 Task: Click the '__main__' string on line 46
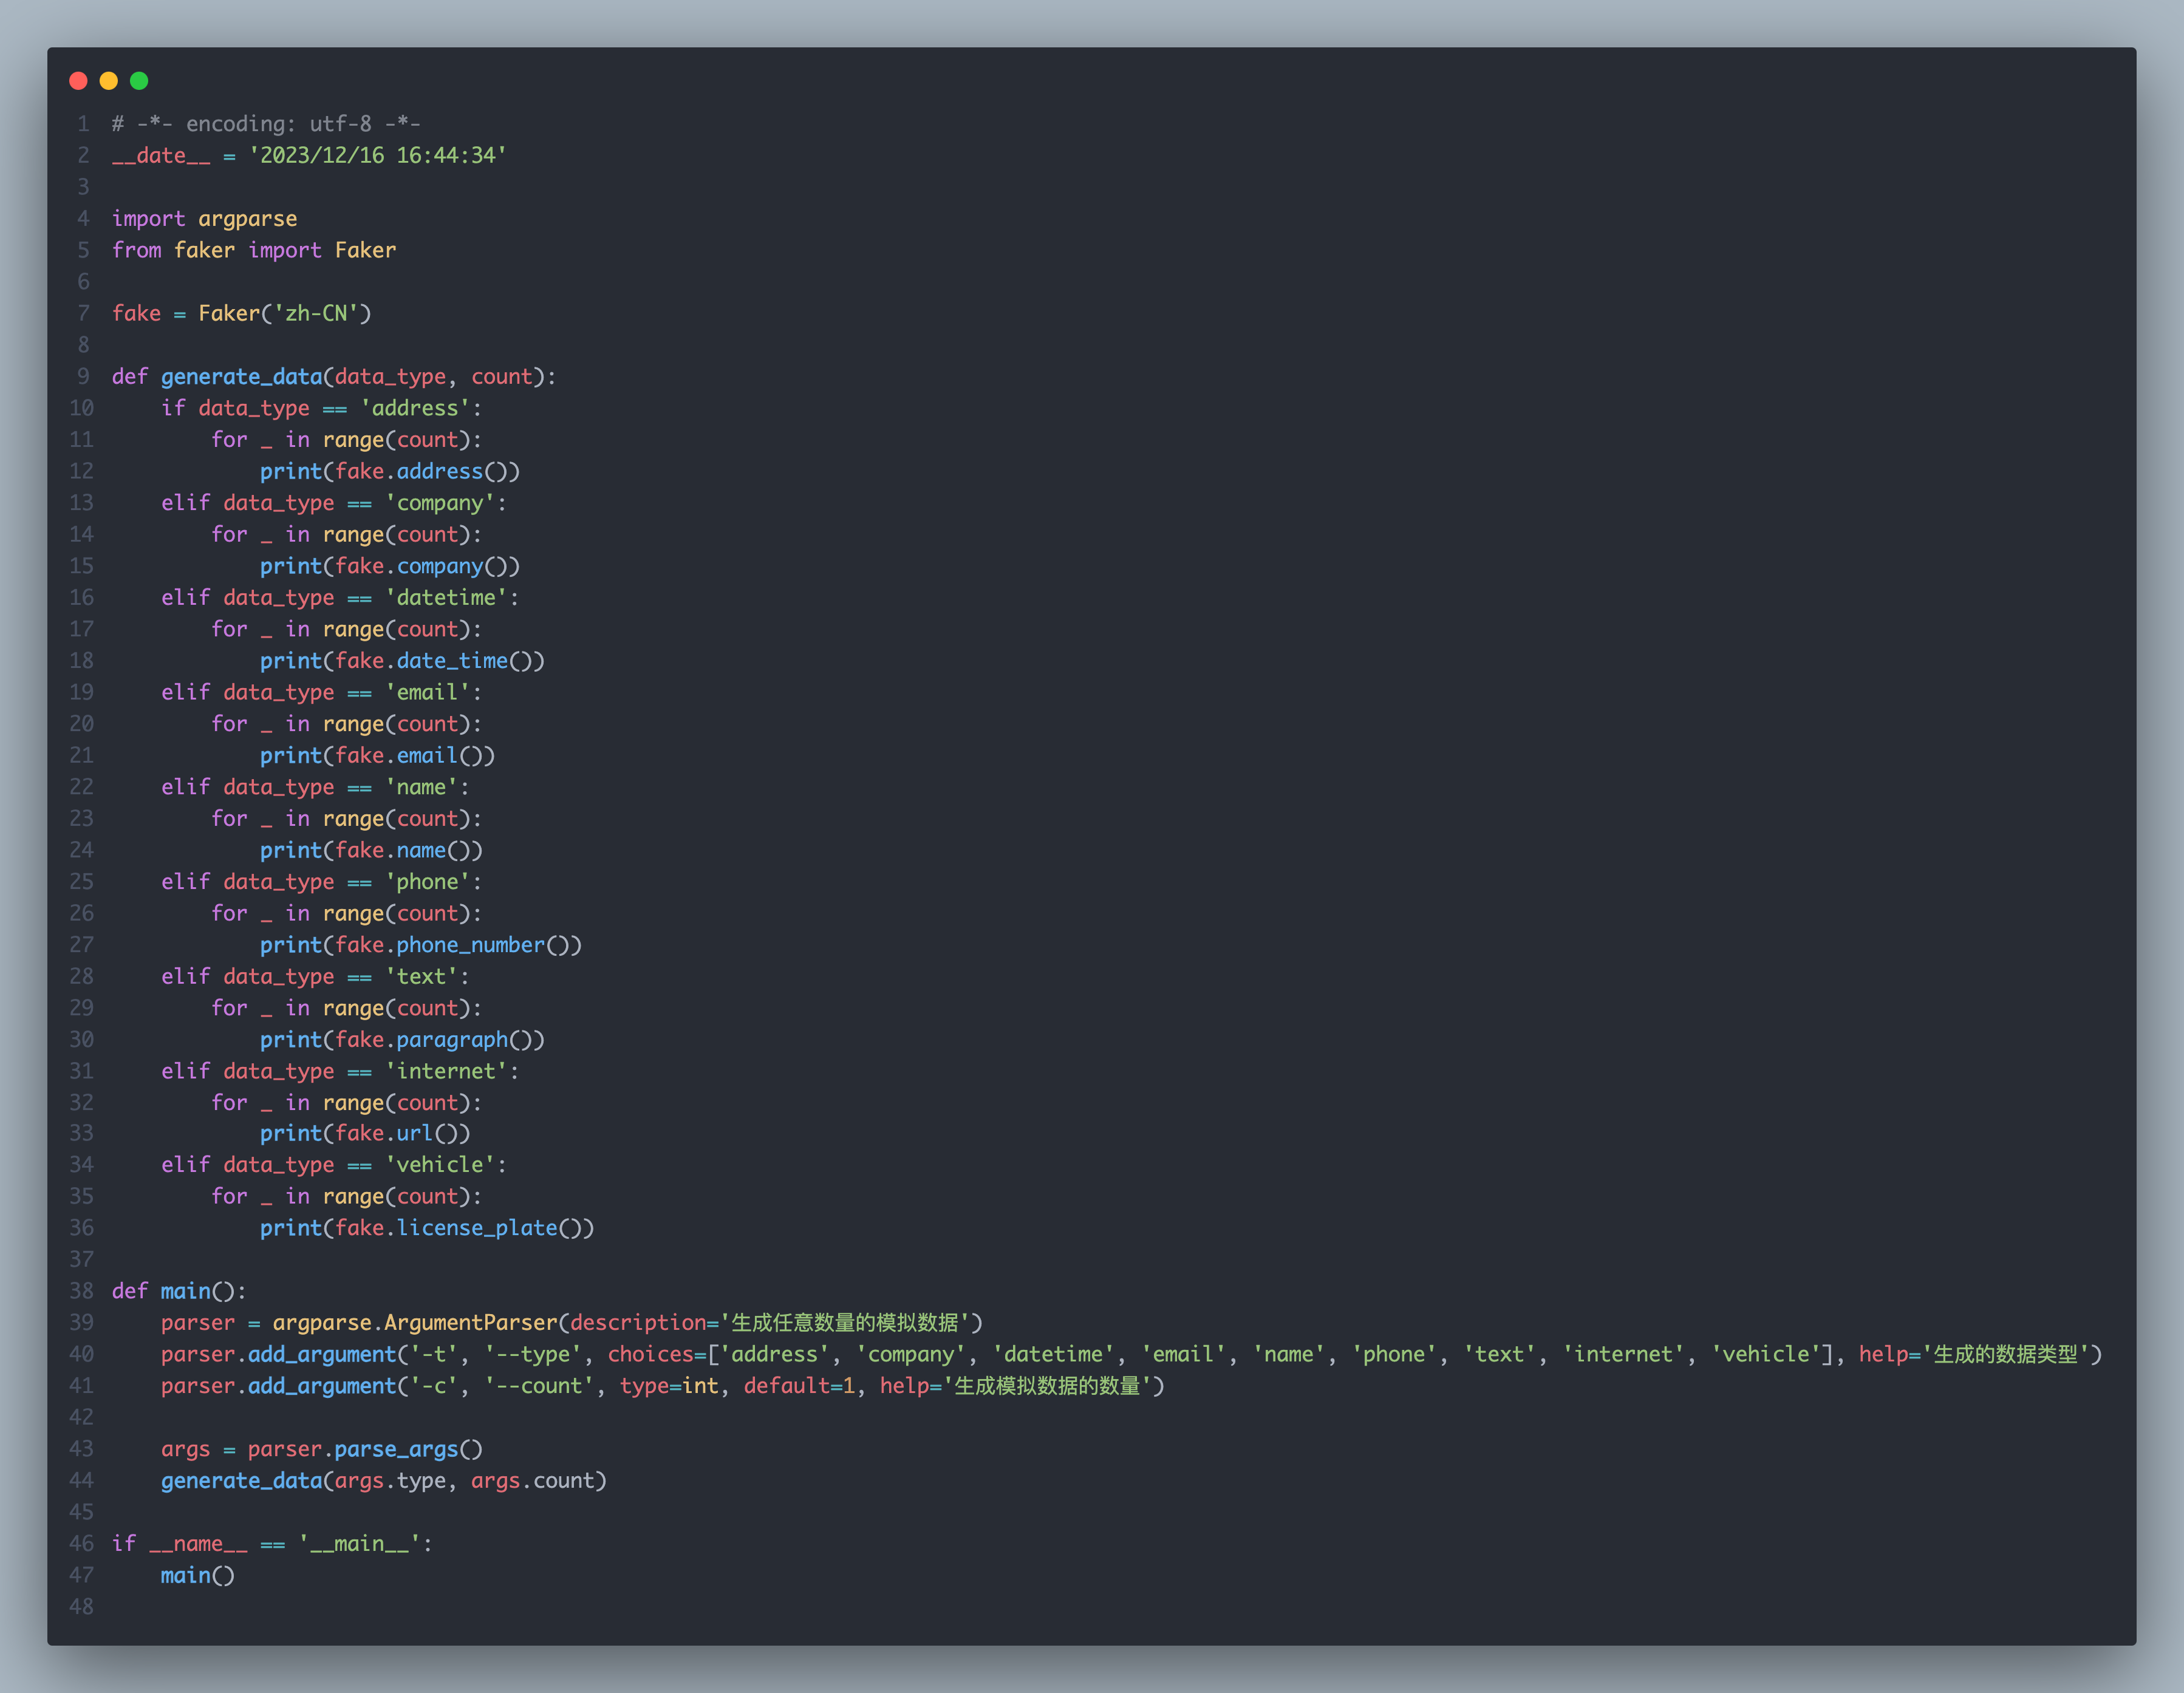[x=359, y=1544]
